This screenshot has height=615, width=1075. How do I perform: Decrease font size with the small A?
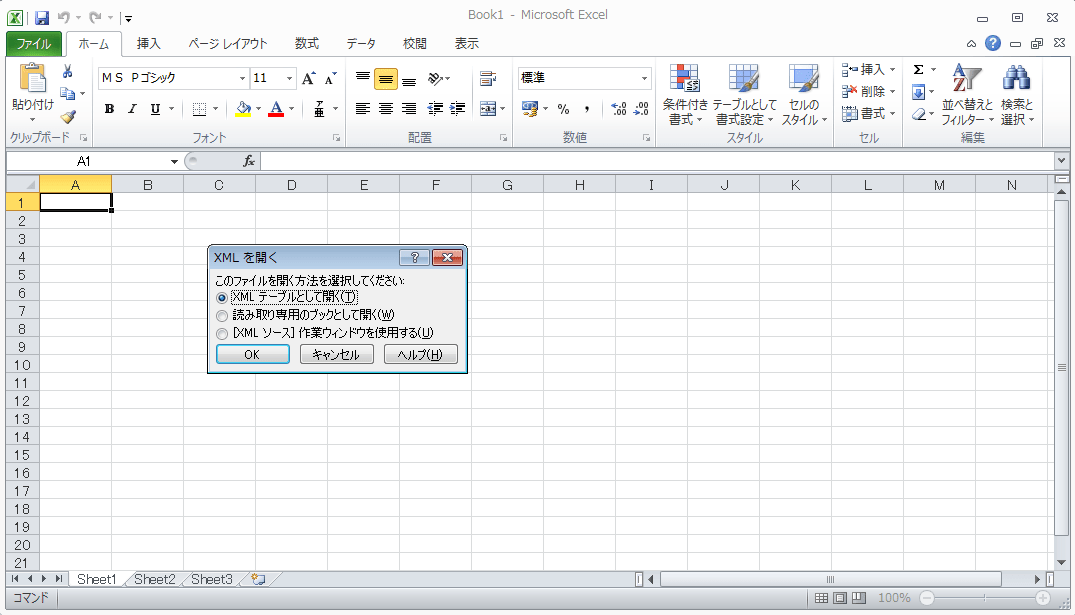coord(330,78)
